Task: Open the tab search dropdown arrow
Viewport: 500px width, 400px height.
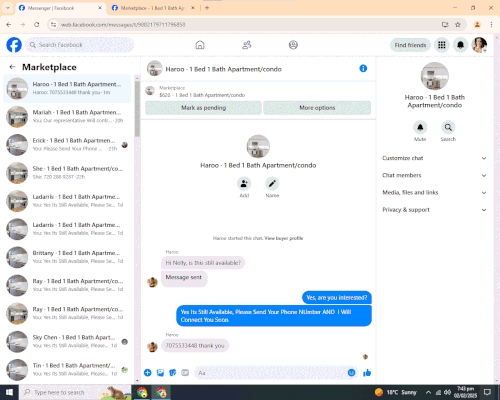Action: (x=7, y=8)
